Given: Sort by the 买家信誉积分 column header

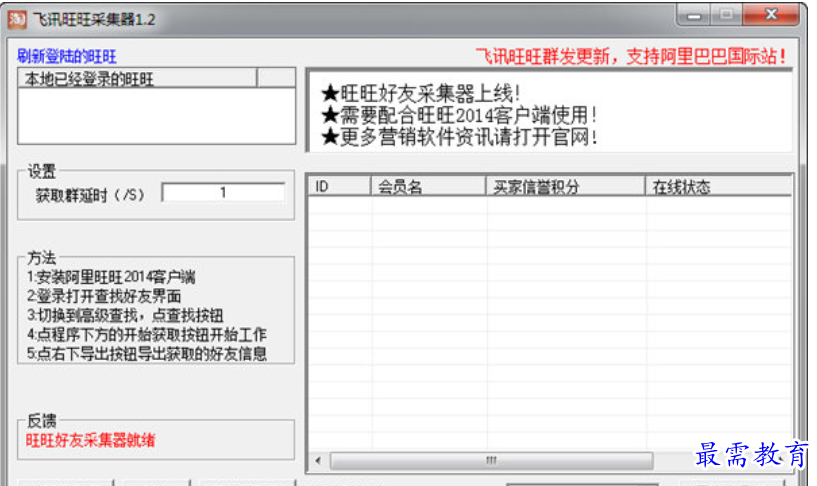Looking at the screenshot, I should coord(565,186).
